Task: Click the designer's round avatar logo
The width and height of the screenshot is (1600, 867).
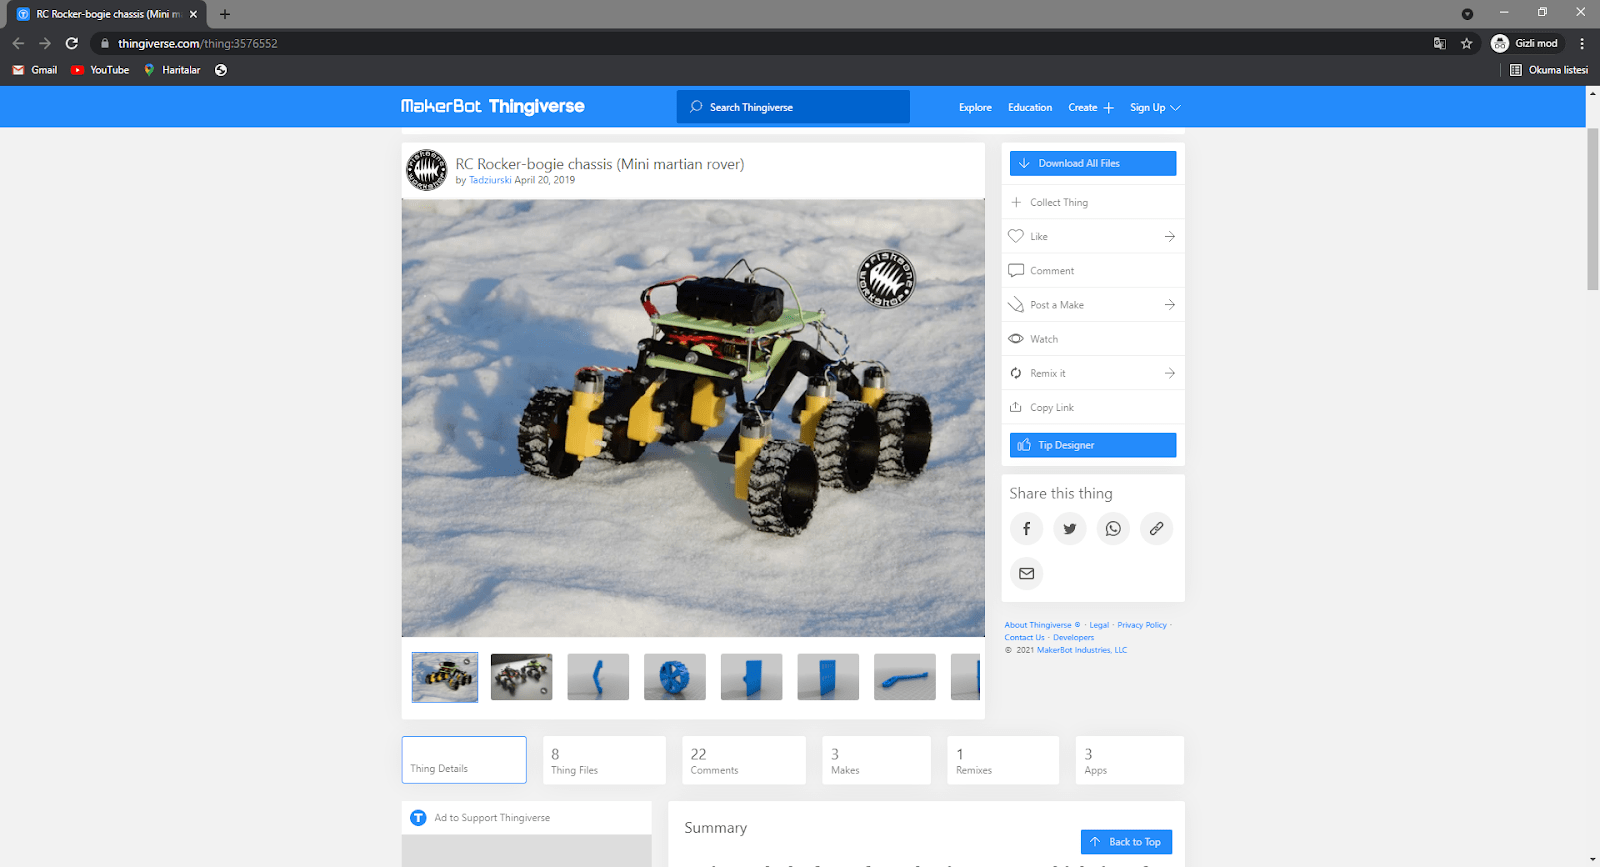Action: pos(426,170)
